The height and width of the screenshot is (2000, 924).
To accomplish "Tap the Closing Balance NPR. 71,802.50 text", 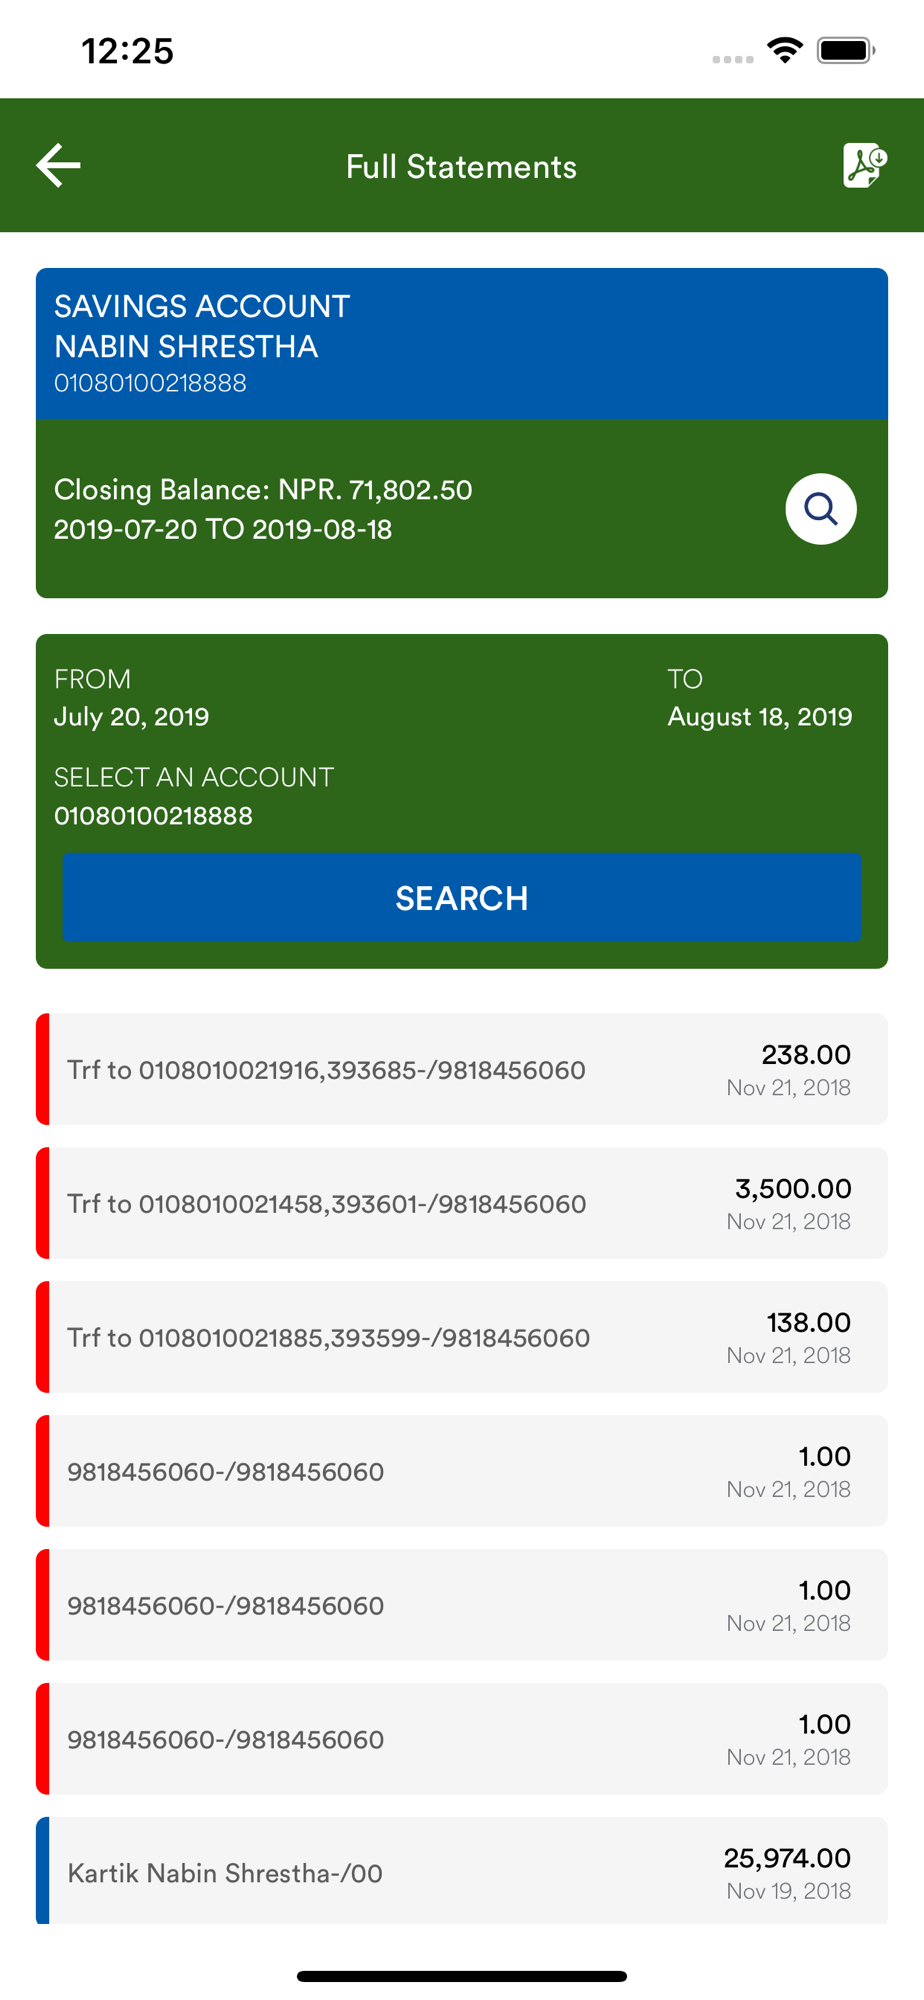I will (x=263, y=490).
